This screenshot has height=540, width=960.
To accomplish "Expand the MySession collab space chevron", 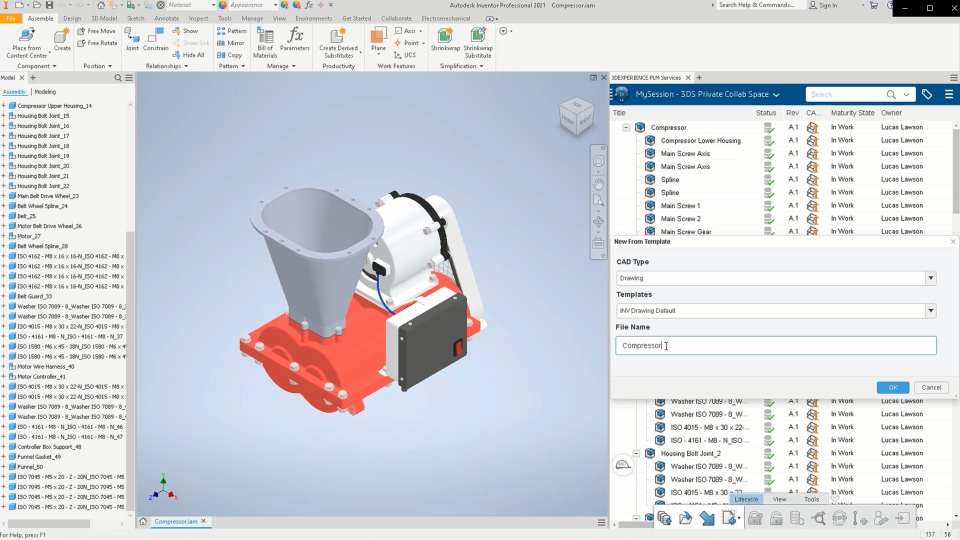I will click(x=776, y=95).
